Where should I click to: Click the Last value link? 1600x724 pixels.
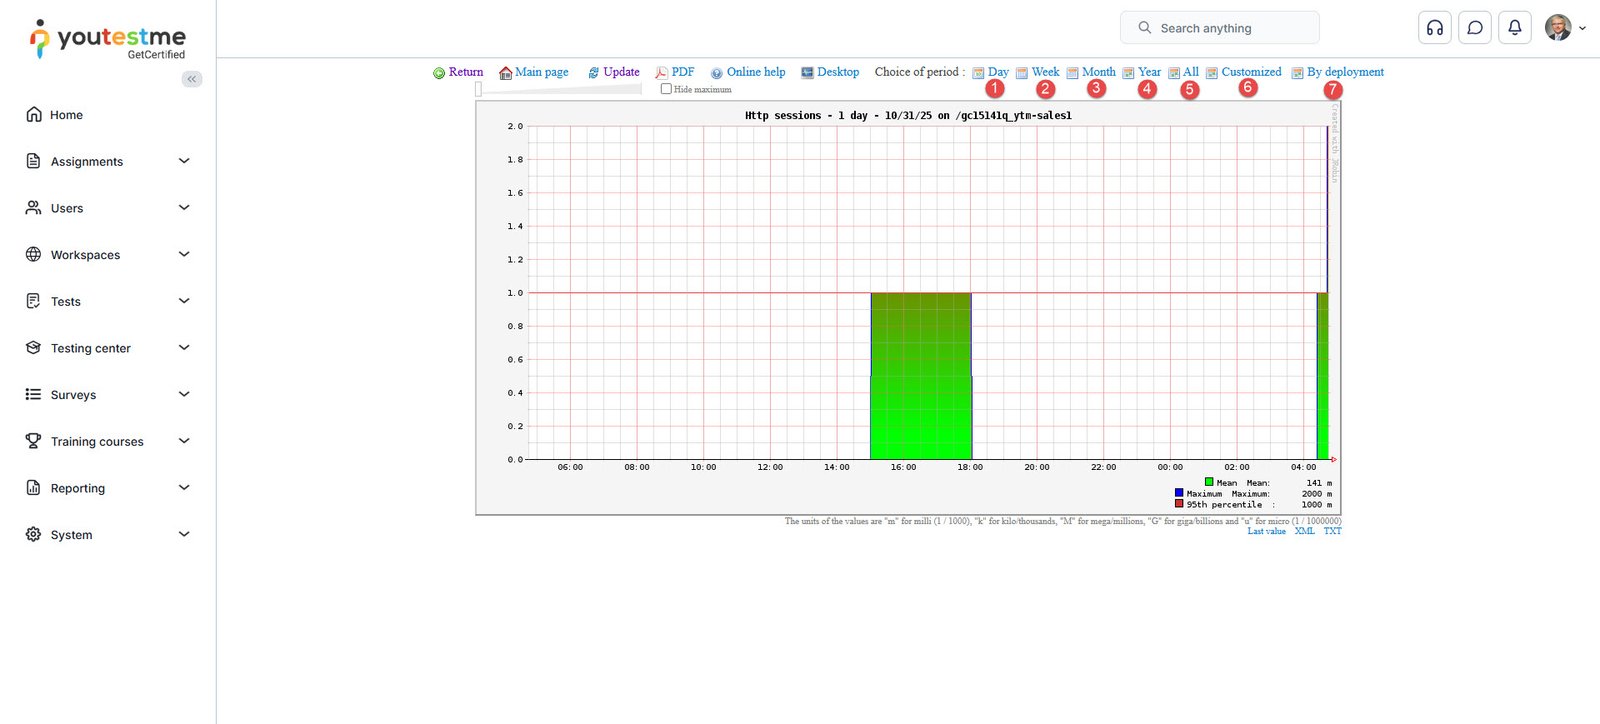[1266, 531]
